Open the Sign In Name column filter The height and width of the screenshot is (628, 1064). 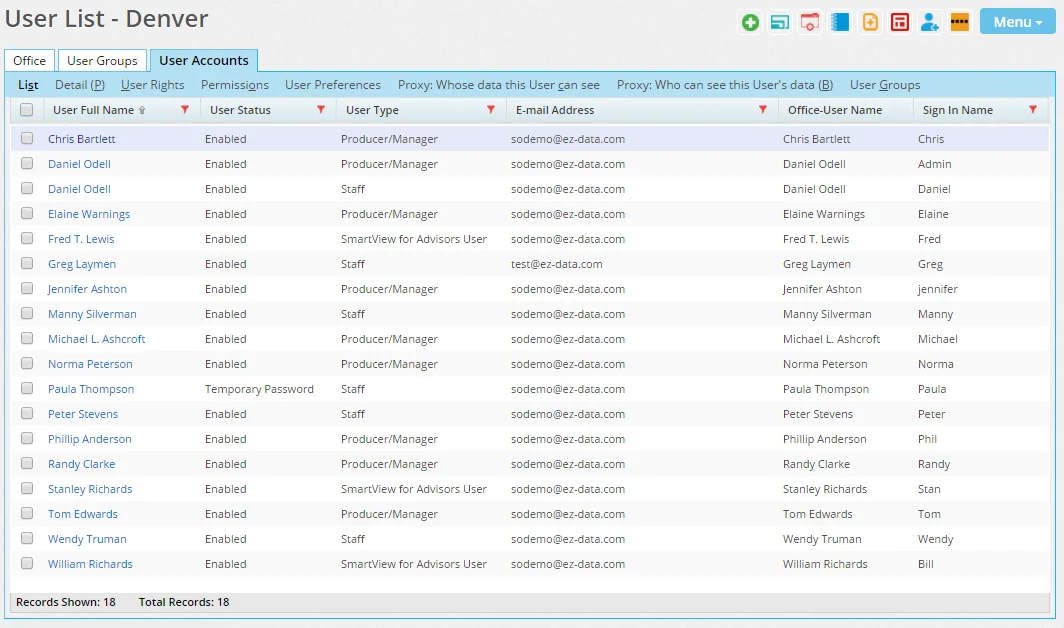click(x=1033, y=110)
